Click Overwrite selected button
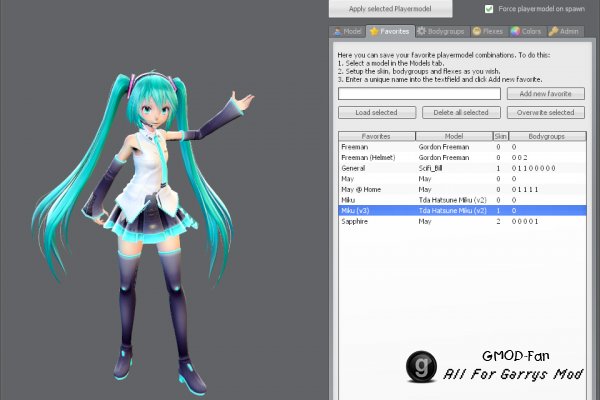 pos(546,113)
